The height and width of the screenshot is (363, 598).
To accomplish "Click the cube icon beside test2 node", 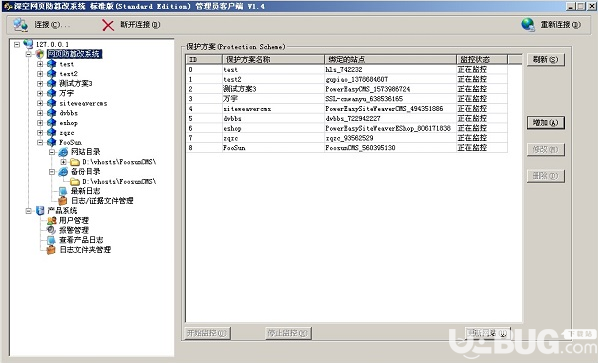I will coord(51,74).
